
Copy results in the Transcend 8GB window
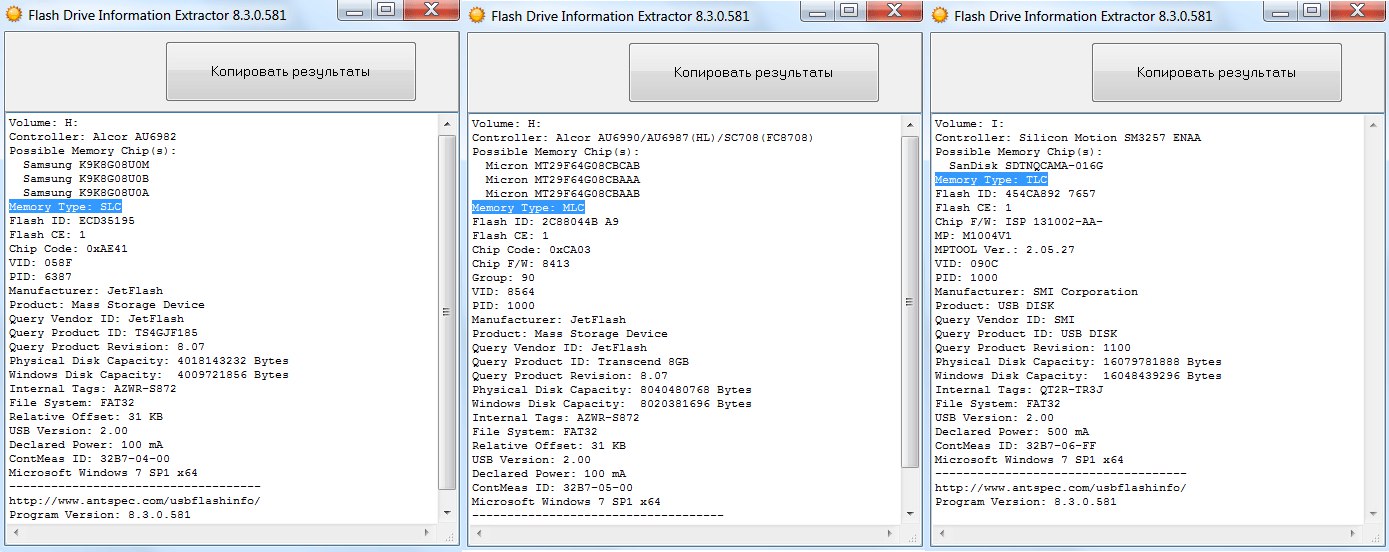753,72
